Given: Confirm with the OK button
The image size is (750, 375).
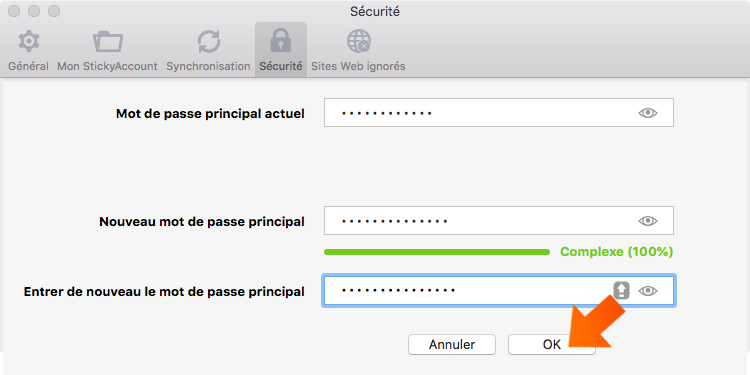Looking at the screenshot, I should pyautogui.click(x=551, y=344).
